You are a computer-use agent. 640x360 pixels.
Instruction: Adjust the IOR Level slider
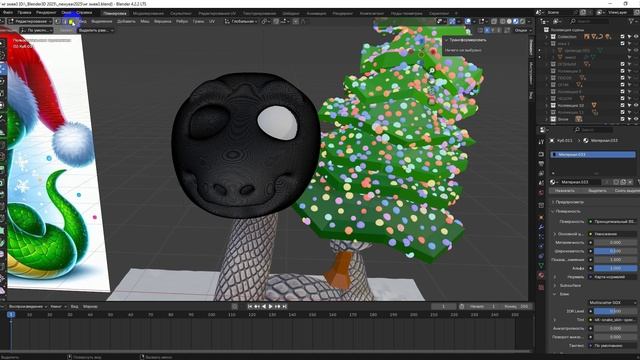pos(615,311)
